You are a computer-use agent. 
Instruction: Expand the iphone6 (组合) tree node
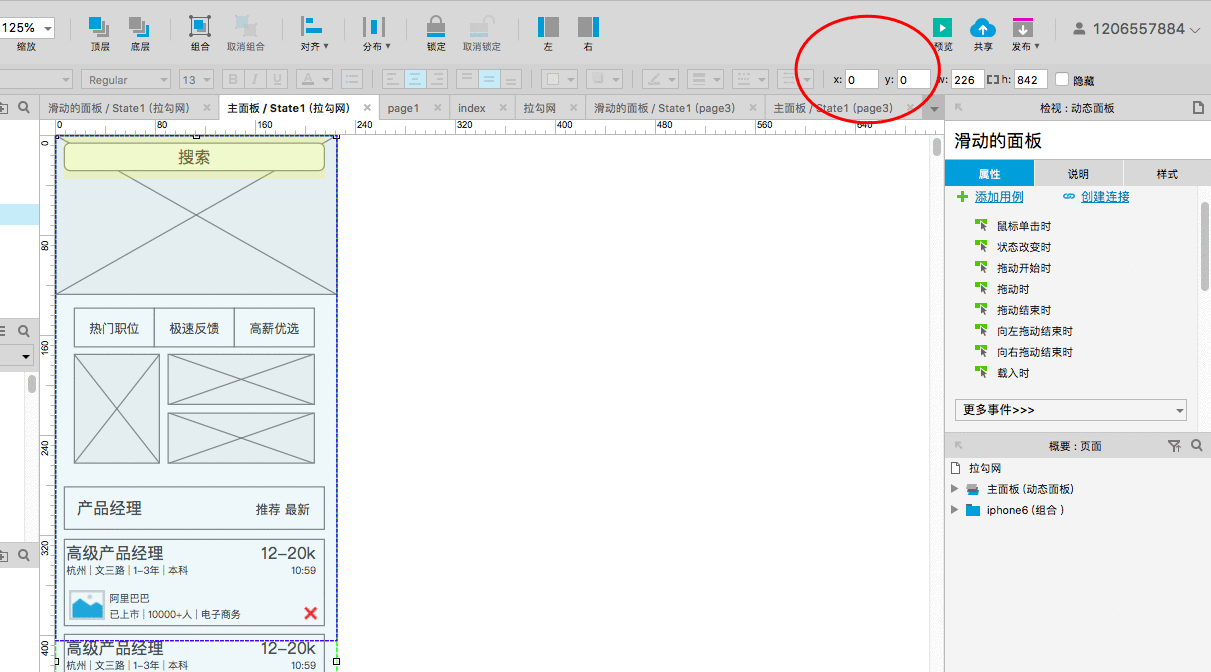[954, 510]
